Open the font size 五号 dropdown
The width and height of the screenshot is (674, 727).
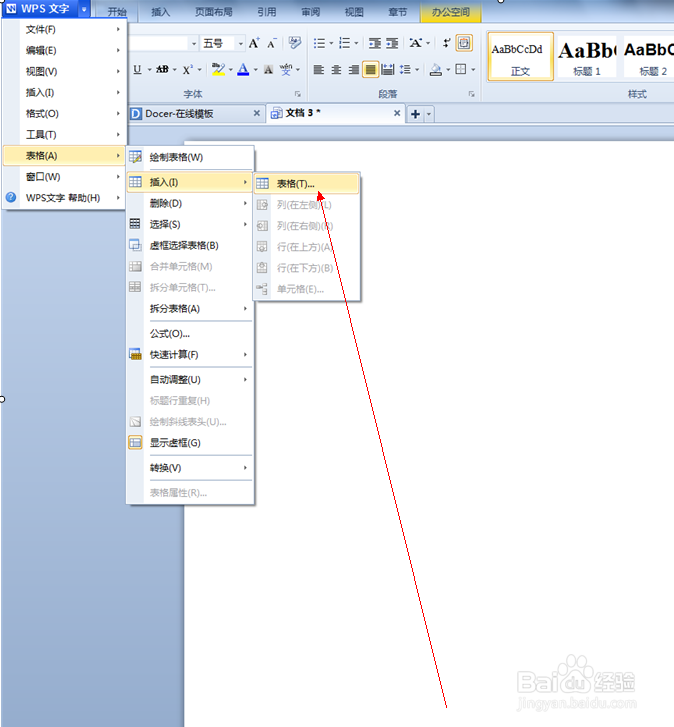[241, 44]
